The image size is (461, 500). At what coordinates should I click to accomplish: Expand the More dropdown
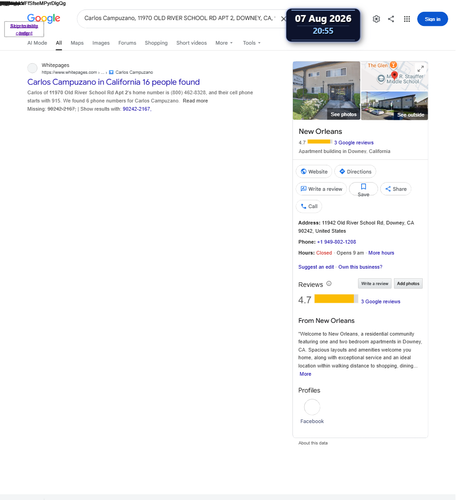click(224, 43)
